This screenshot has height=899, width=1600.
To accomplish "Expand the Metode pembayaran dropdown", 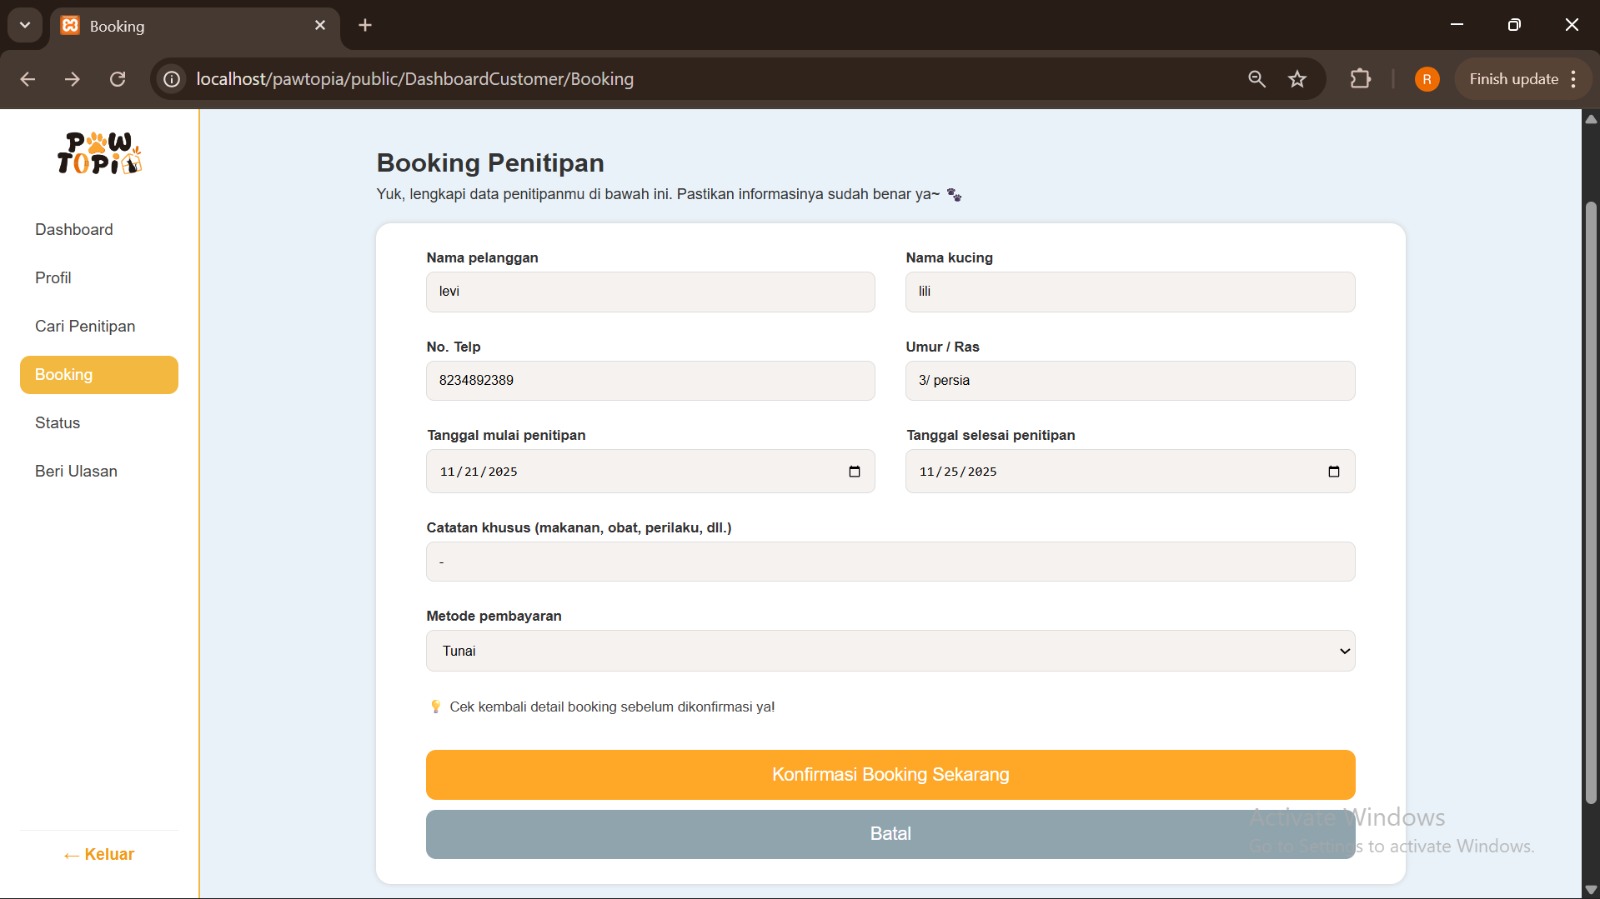I will click(890, 651).
